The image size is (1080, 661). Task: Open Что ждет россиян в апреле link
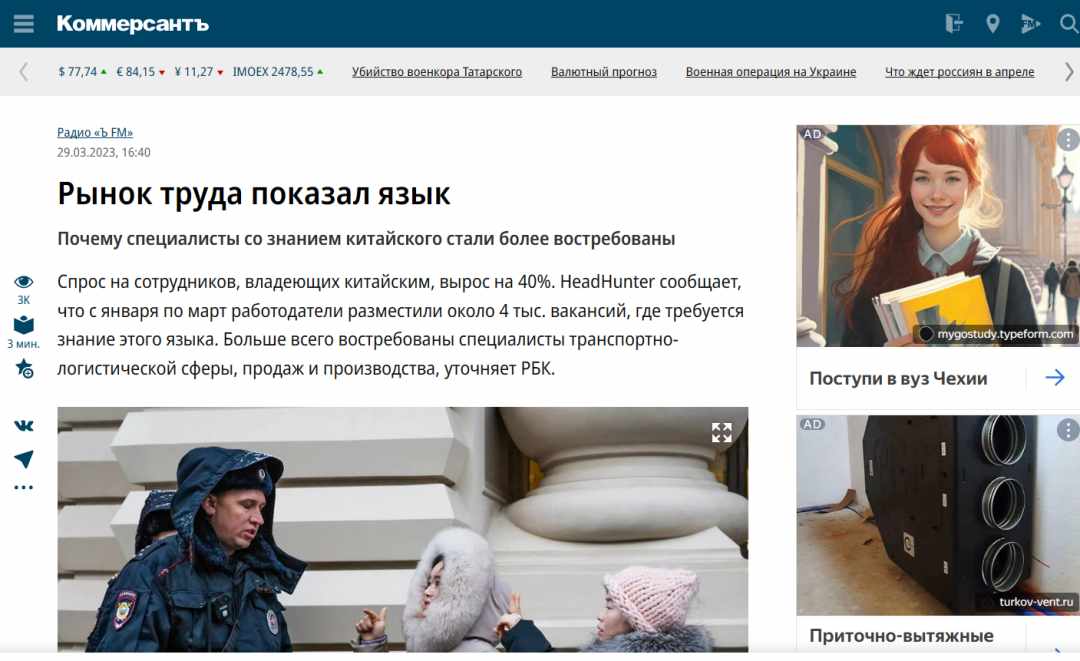pos(959,72)
